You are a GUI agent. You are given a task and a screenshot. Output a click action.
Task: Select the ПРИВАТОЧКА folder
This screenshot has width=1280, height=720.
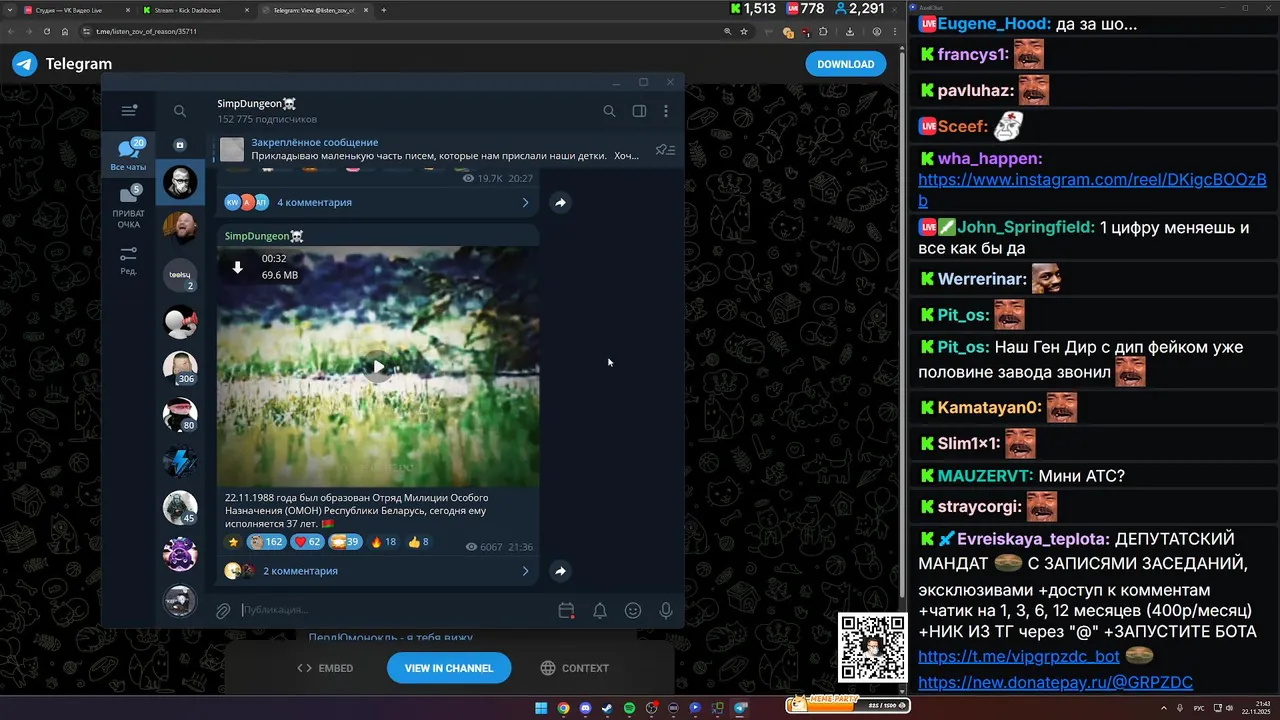[x=128, y=207]
